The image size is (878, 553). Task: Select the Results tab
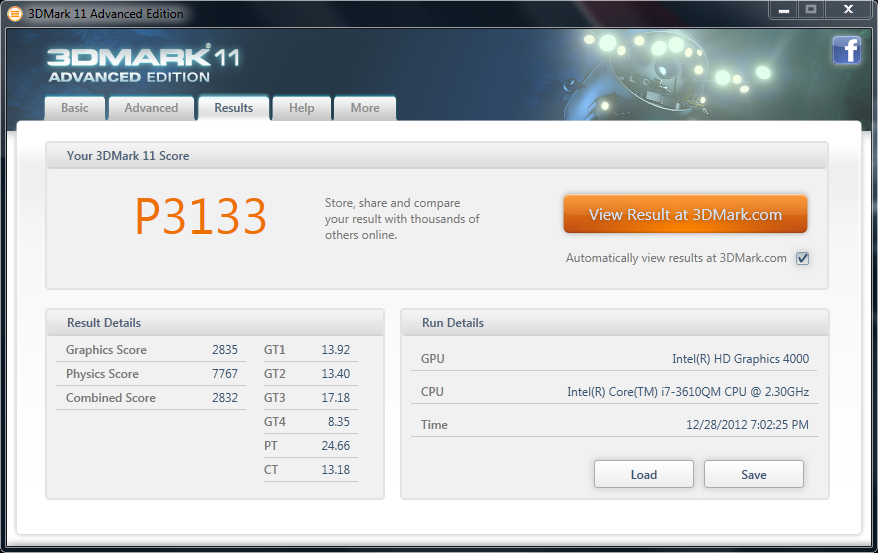233,107
